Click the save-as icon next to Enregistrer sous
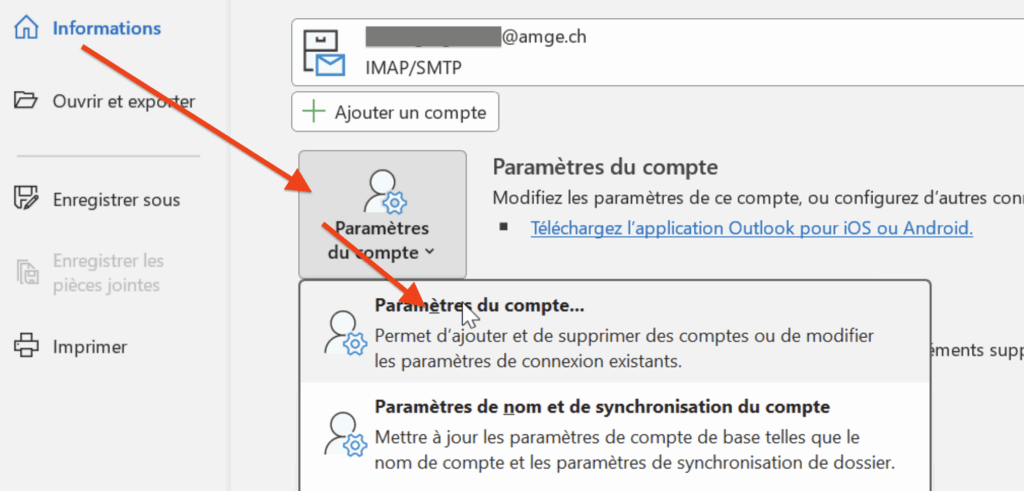Viewport: 1024px width, 491px height. click(x=26, y=199)
